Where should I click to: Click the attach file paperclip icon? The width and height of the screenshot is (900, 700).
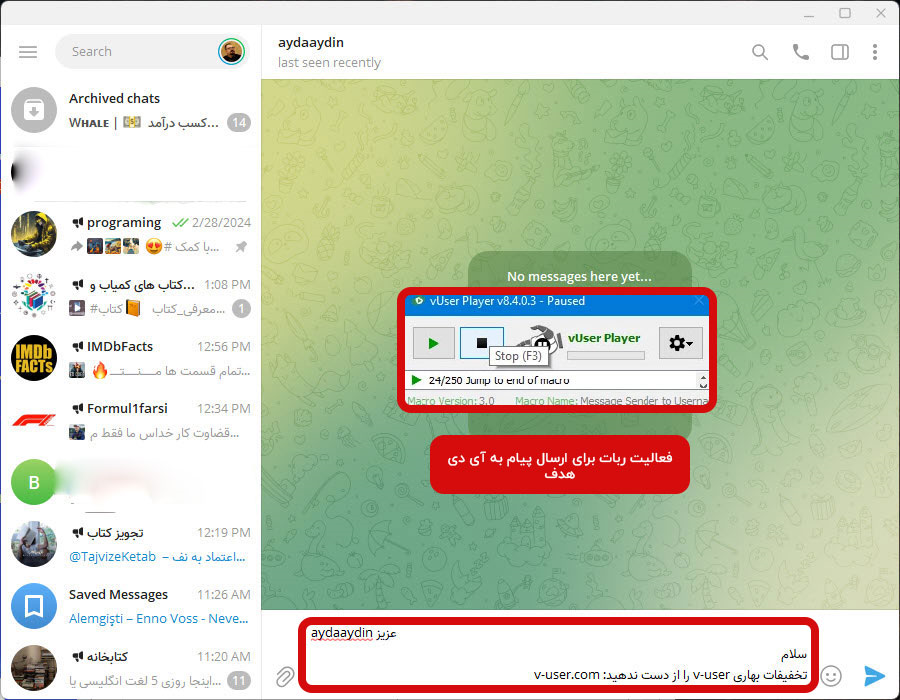pyautogui.click(x=285, y=676)
